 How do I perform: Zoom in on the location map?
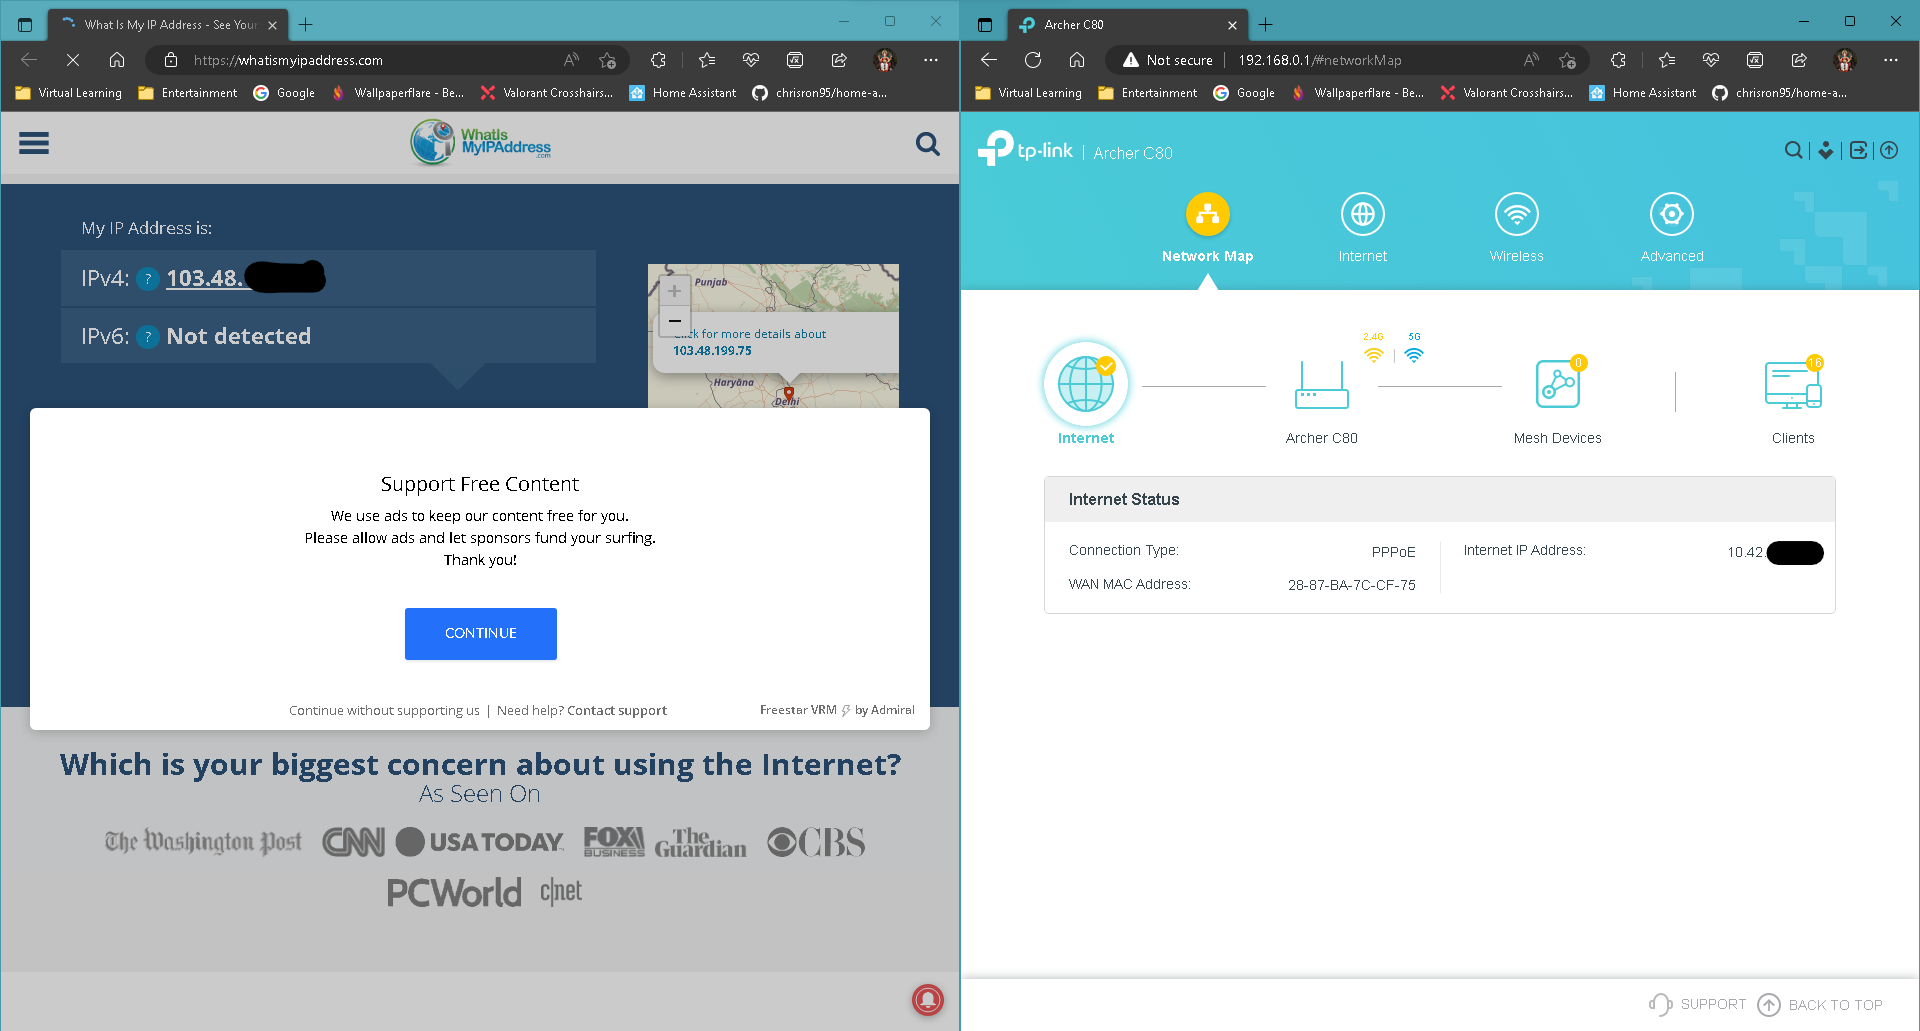674,291
